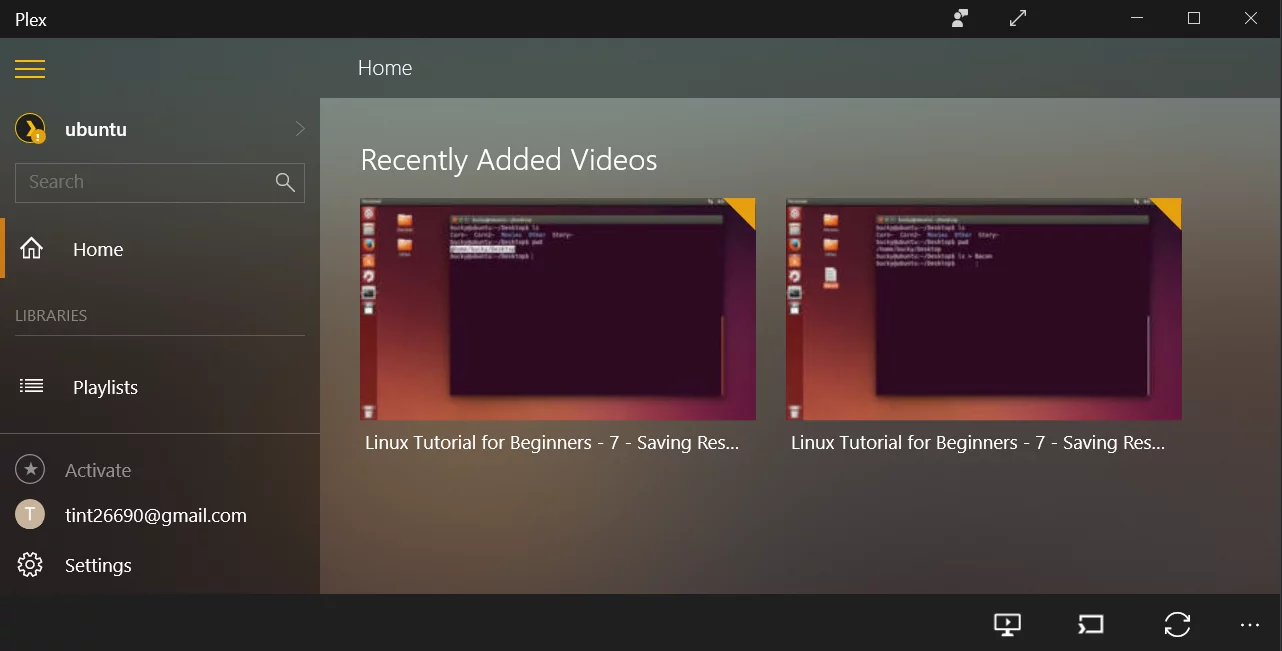The height and width of the screenshot is (651, 1282).
Task: Select the ubuntu server name
Action: [x=96, y=129]
